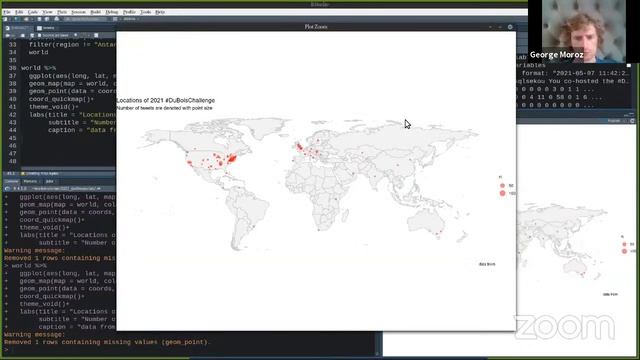Select the Terminal tab

(x=30, y=181)
